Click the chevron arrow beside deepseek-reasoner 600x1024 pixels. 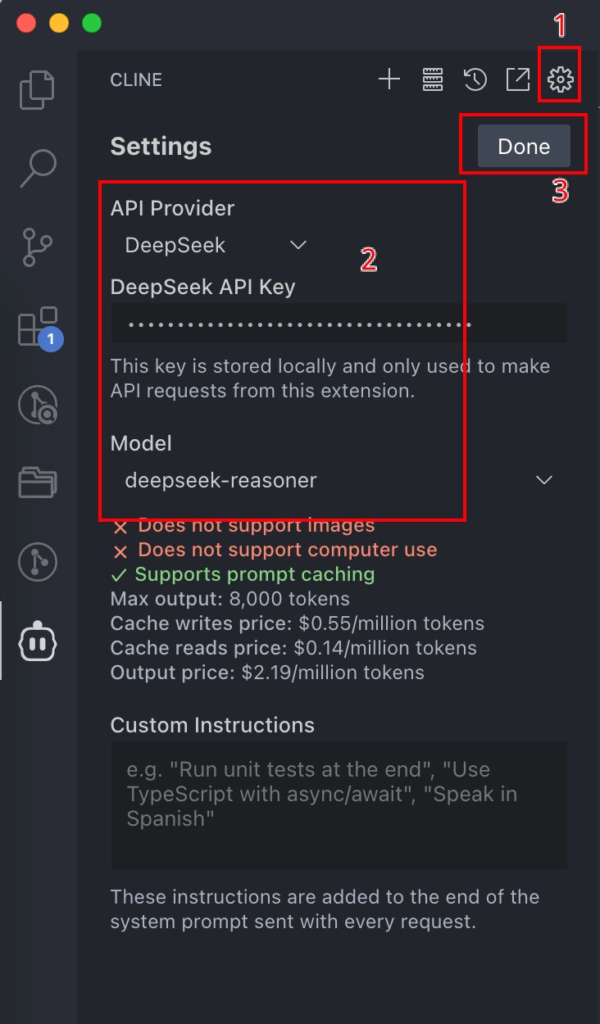(544, 481)
